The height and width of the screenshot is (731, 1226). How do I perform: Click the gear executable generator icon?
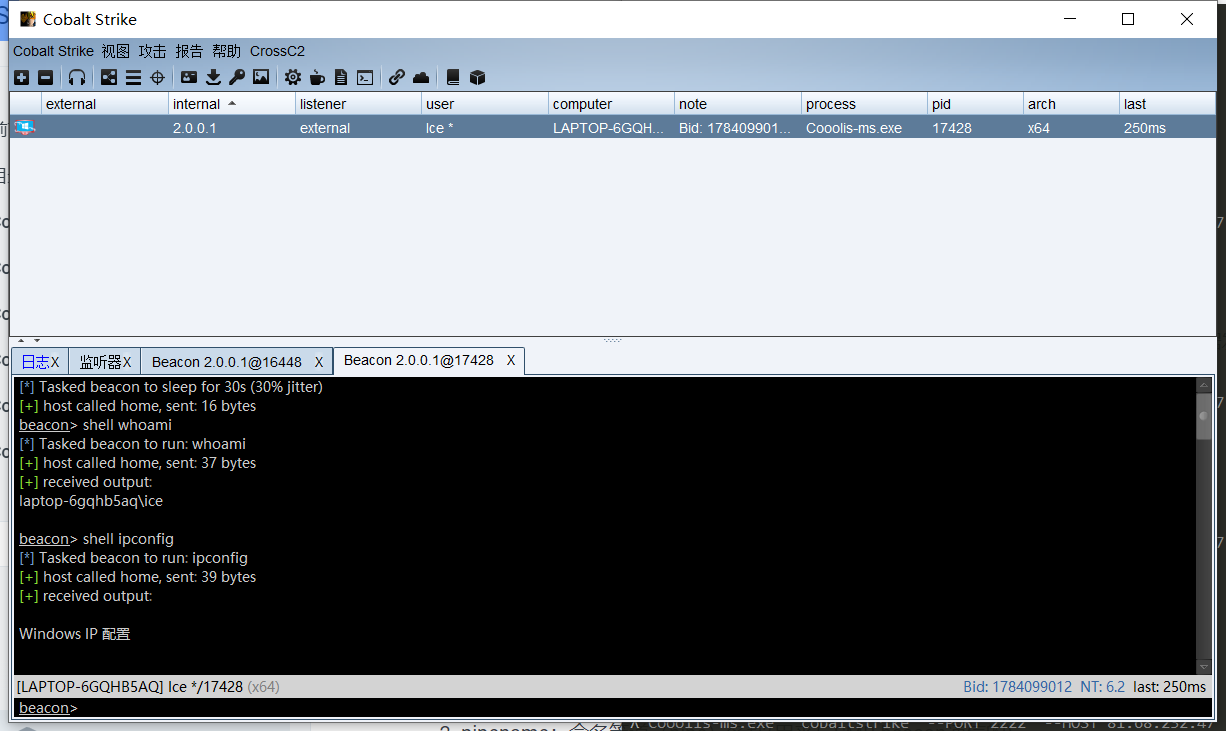coord(293,77)
